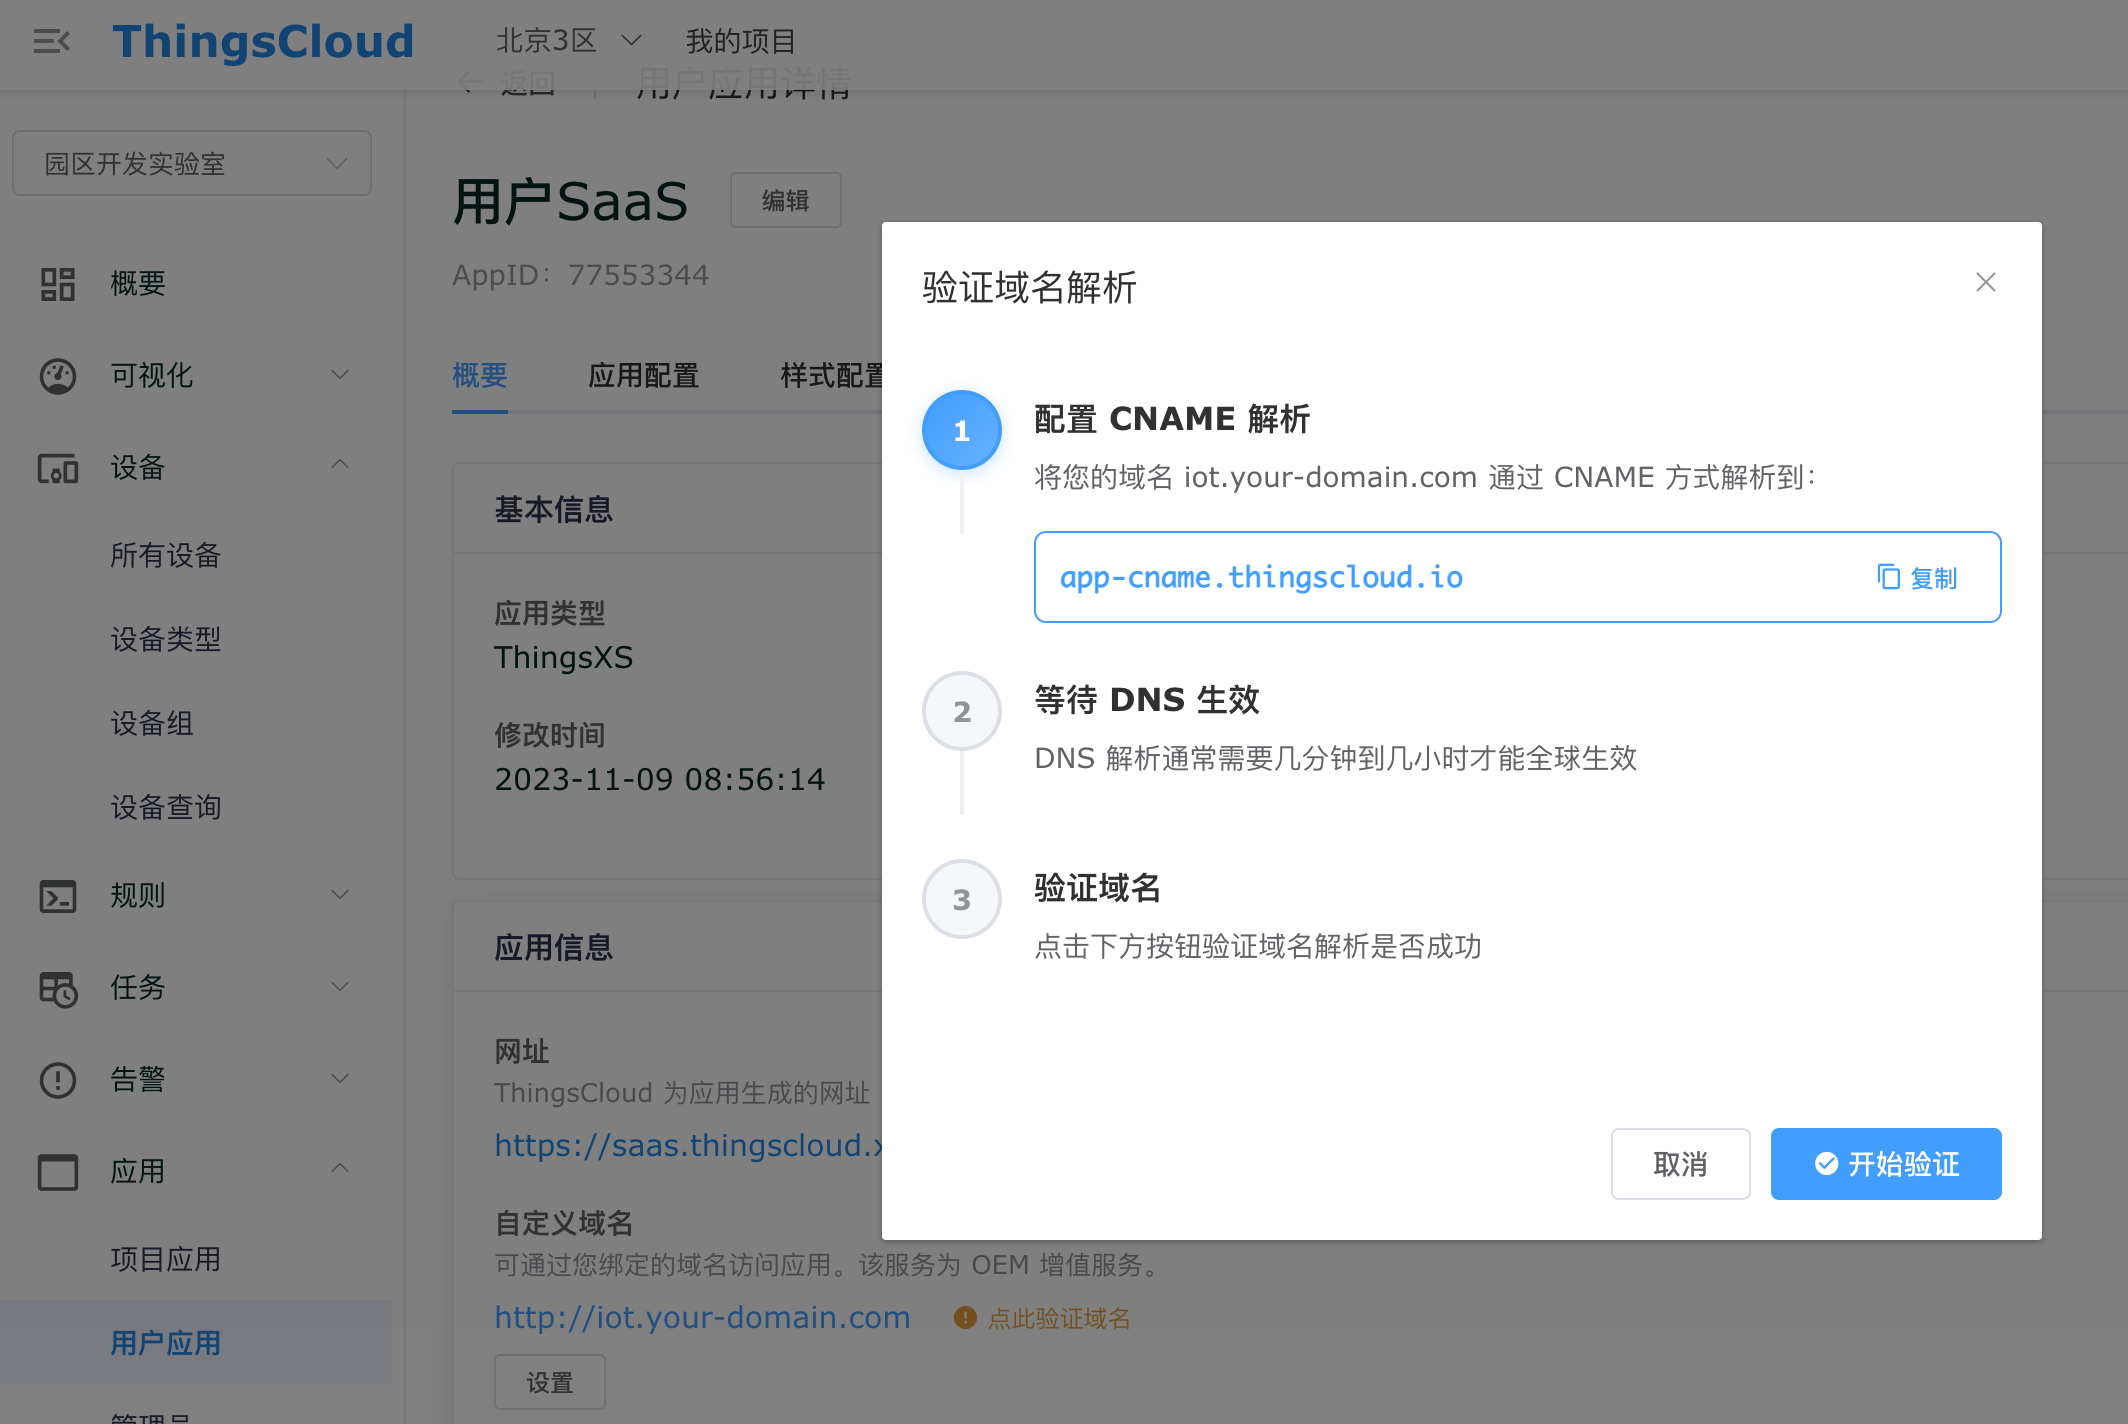Collapse the 设备 menu section
This screenshot has height=1424, width=2128.
(340, 465)
